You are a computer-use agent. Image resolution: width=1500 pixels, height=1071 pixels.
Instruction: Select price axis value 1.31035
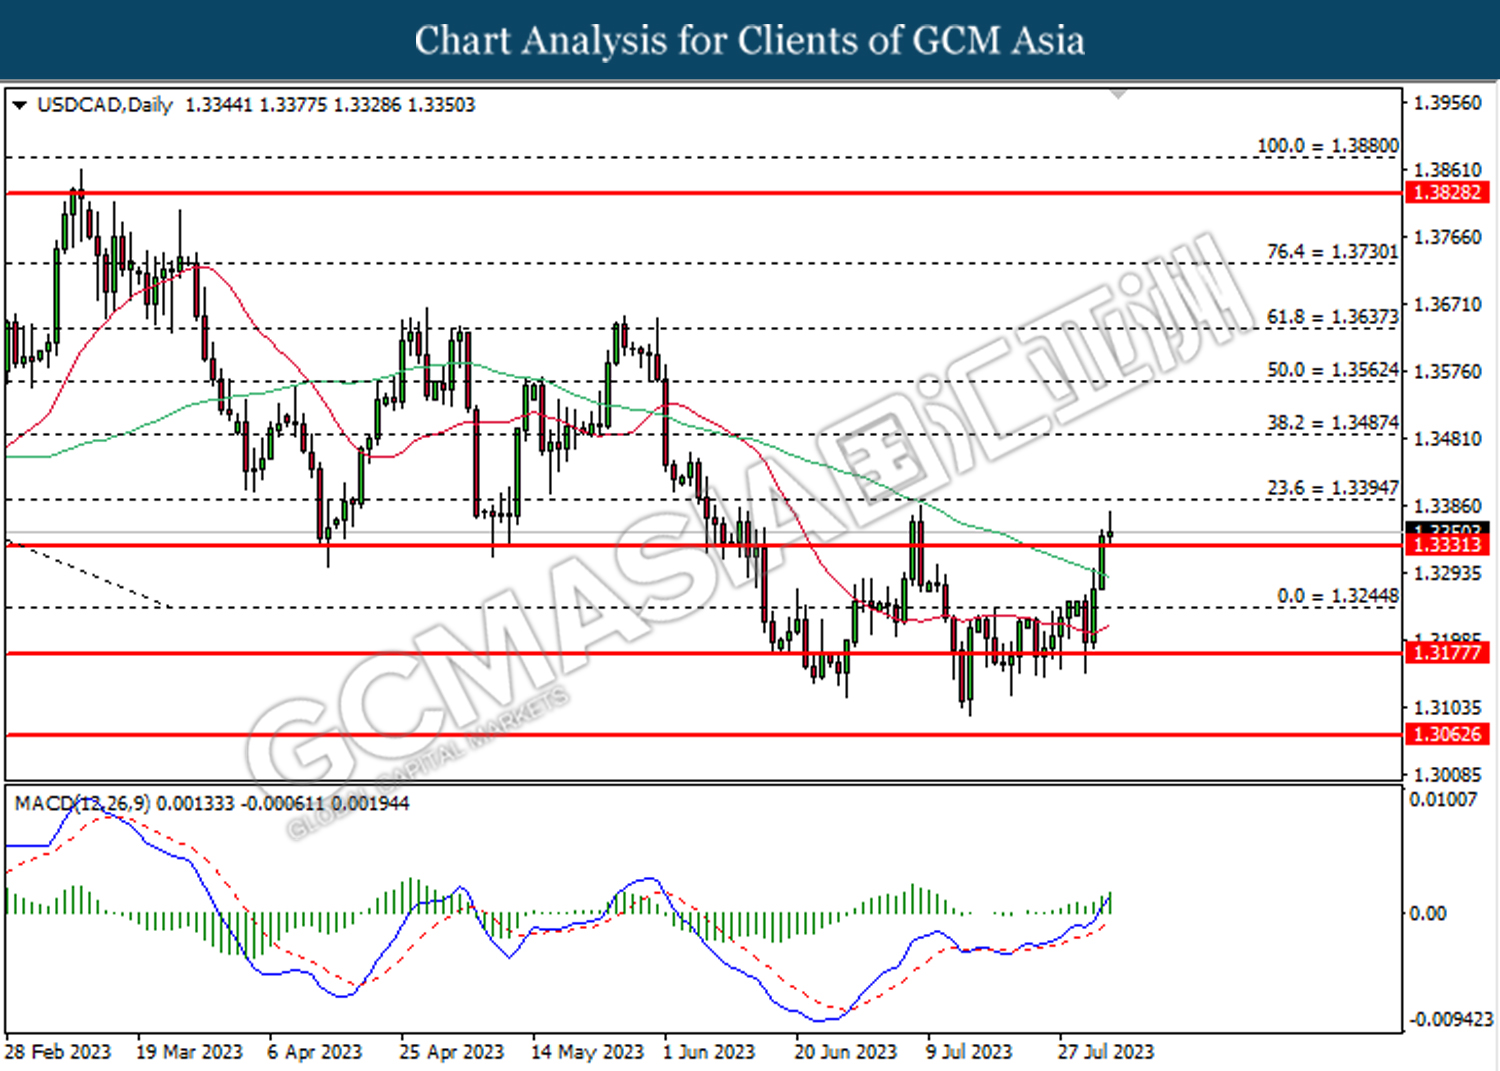click(x=1447, y=708)
